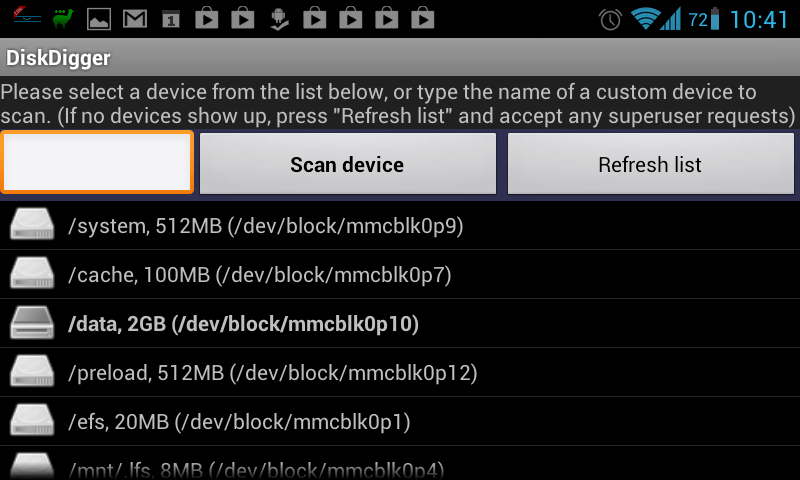Select the /cache, 100MB list entry

(x=400, y=274)
